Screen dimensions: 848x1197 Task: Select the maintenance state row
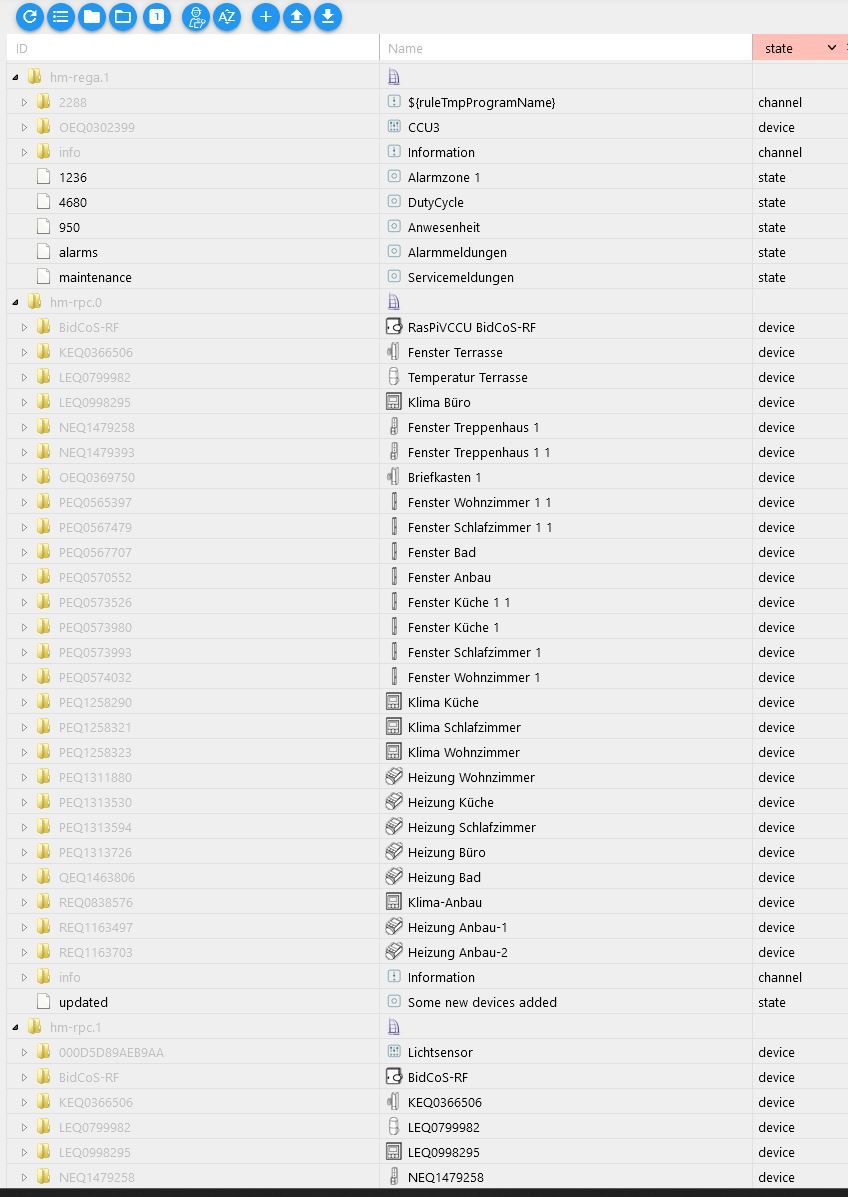click(x=95, y=277)
